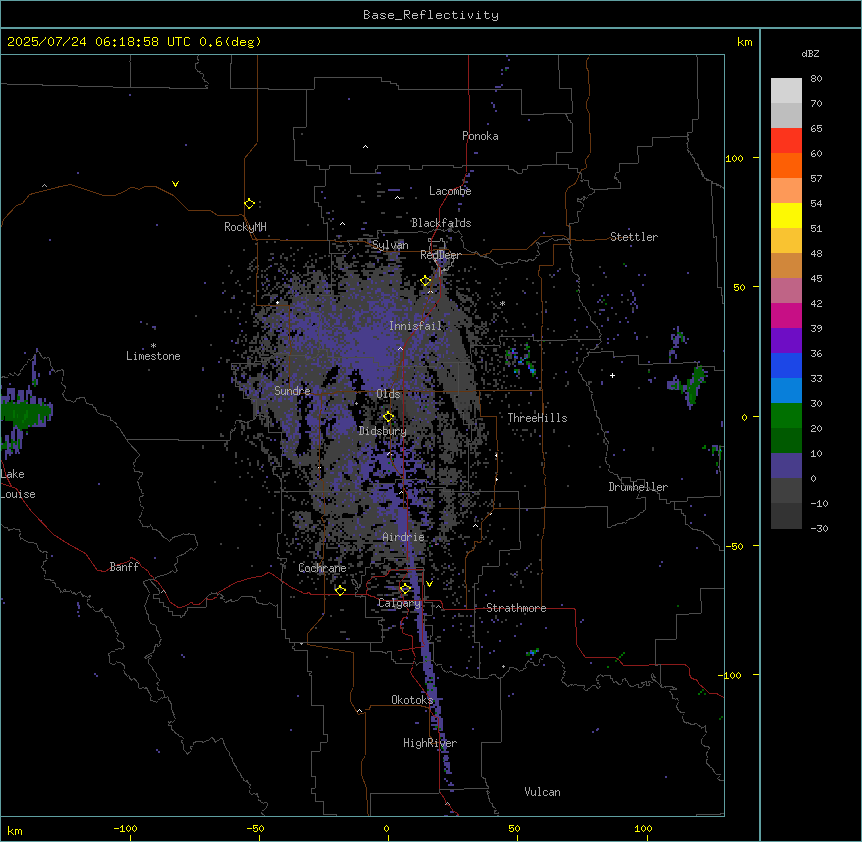Click the km unit label at top right

click(x=744, y=42)
